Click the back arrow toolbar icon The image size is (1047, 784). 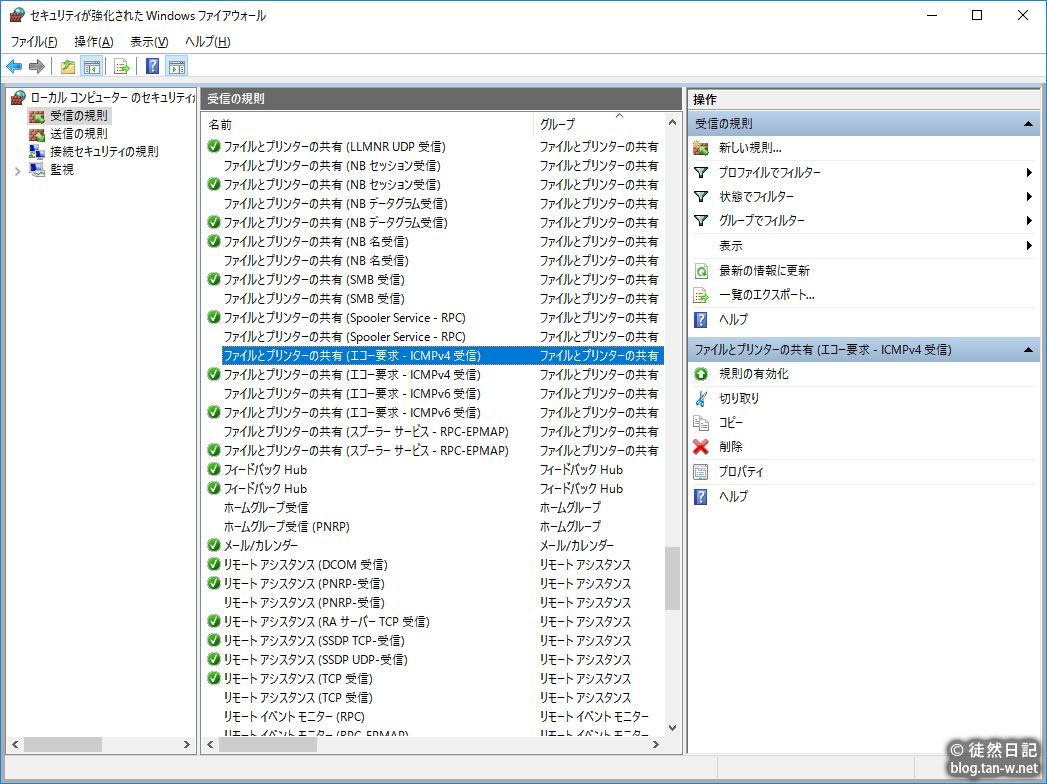[x=14, y=67]
